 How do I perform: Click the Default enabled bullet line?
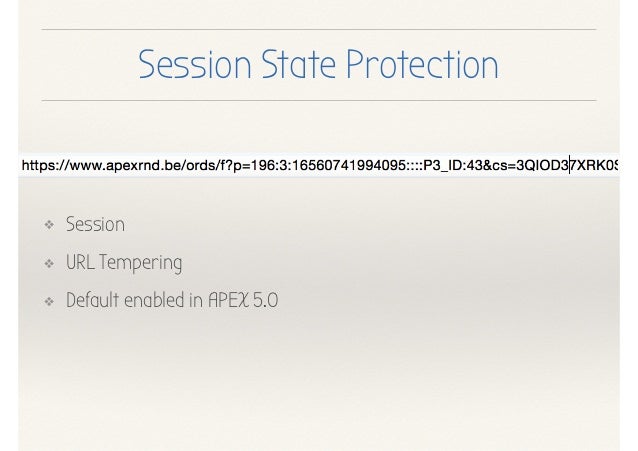tap(172, 300)
